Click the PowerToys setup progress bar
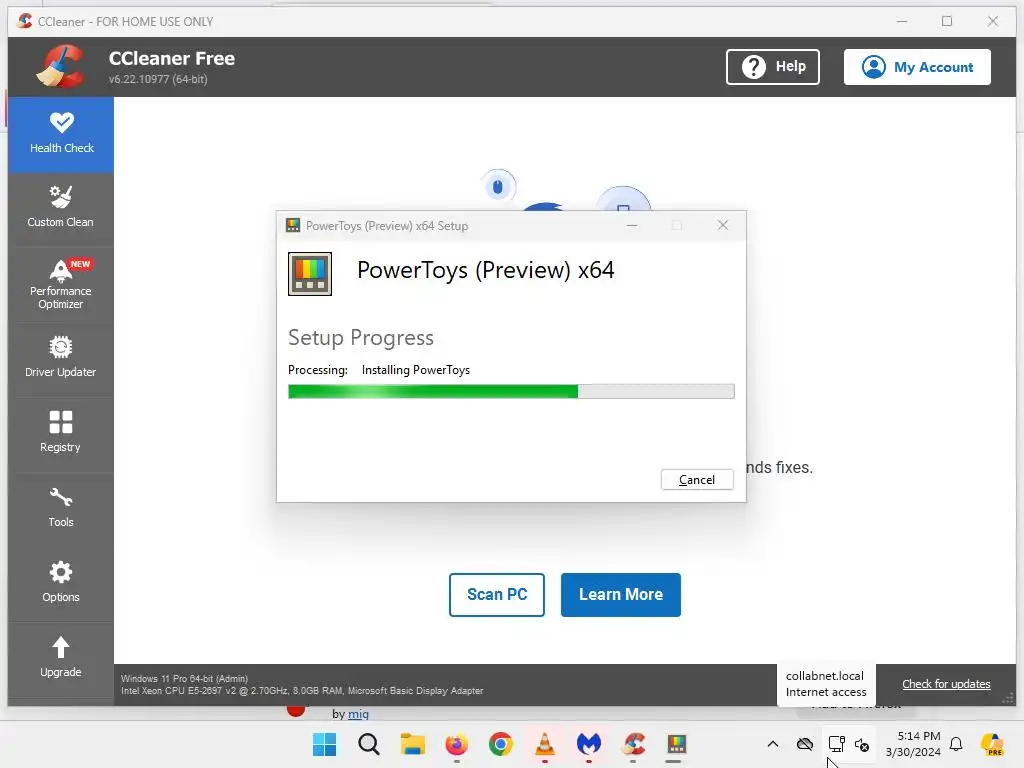This screenshot has width=1024, height=768. click(x=511, y=391)
